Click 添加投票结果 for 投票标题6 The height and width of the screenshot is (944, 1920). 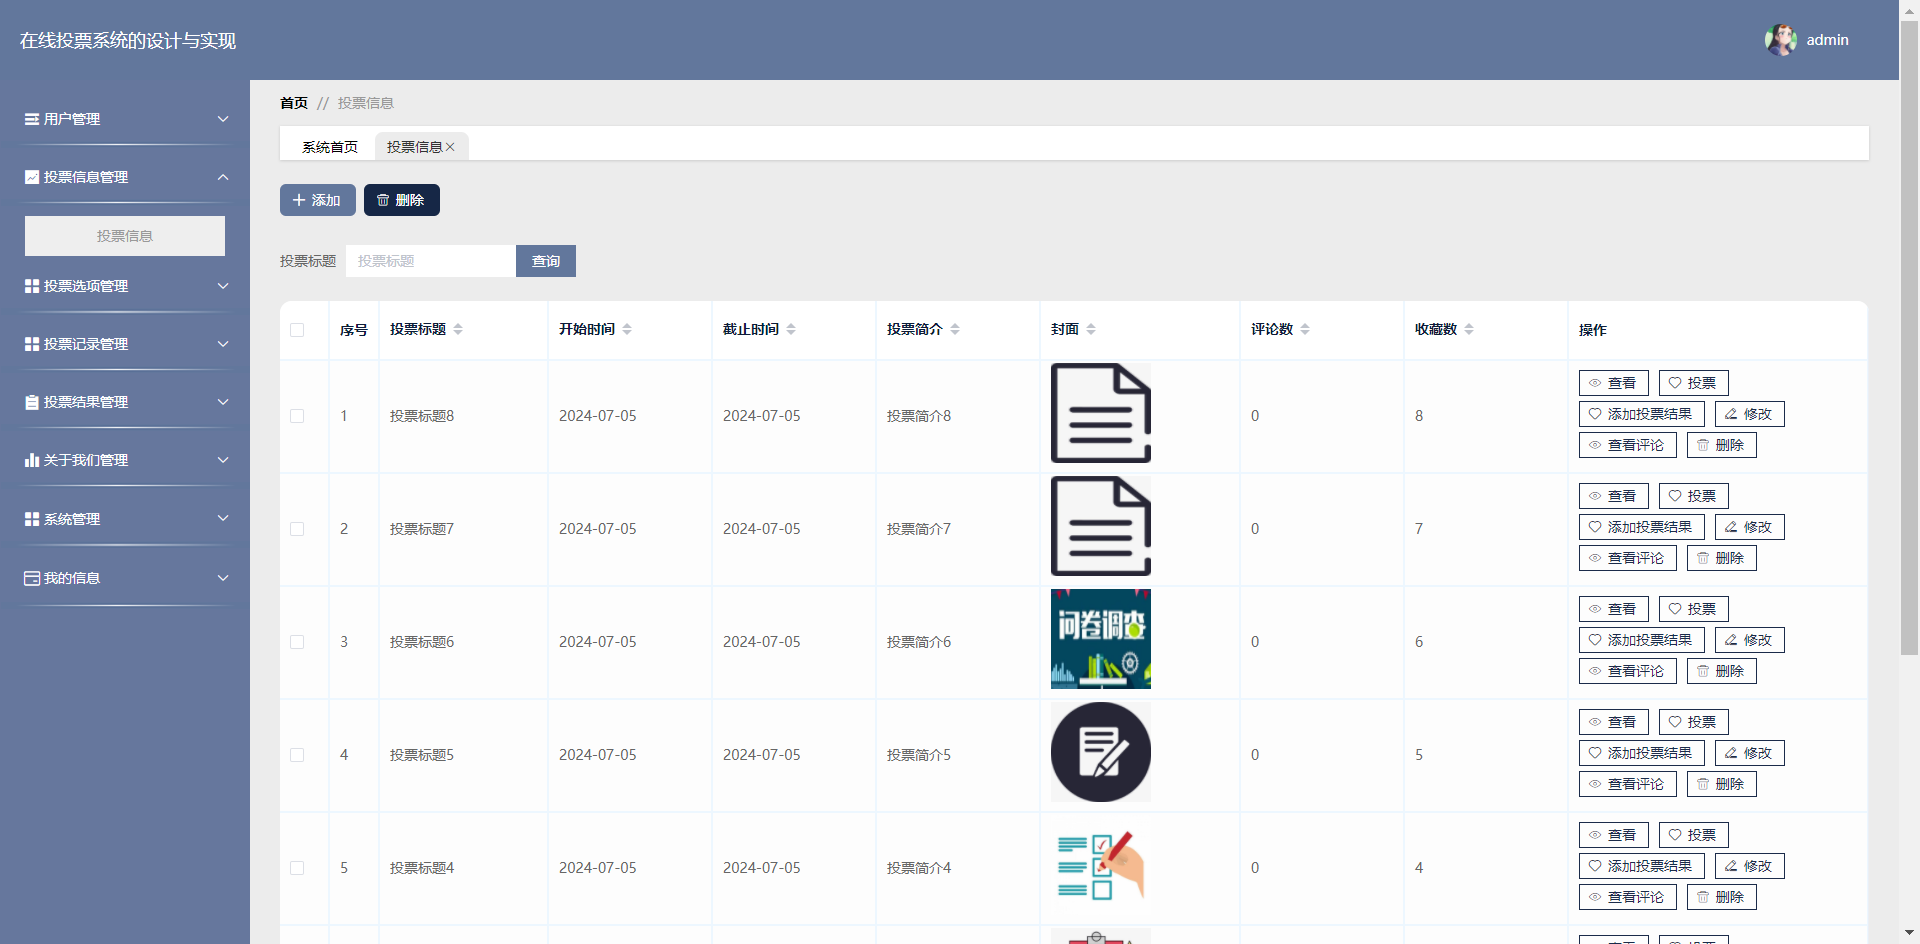click(x=1642, y=640)
